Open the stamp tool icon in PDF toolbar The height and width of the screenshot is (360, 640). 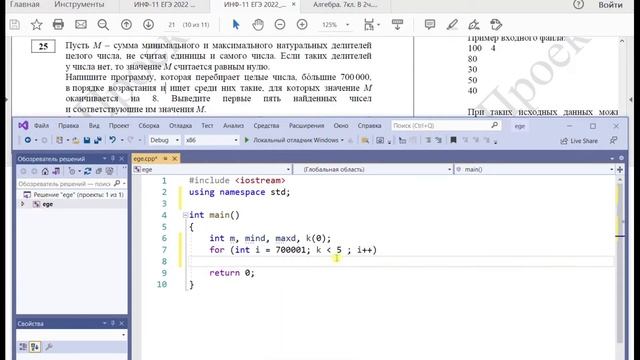click(x=496, y=25)
